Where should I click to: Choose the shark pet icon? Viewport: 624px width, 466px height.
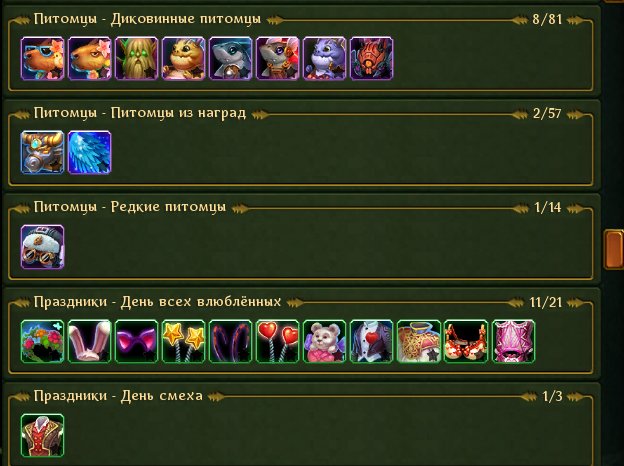tap(230, 58)
